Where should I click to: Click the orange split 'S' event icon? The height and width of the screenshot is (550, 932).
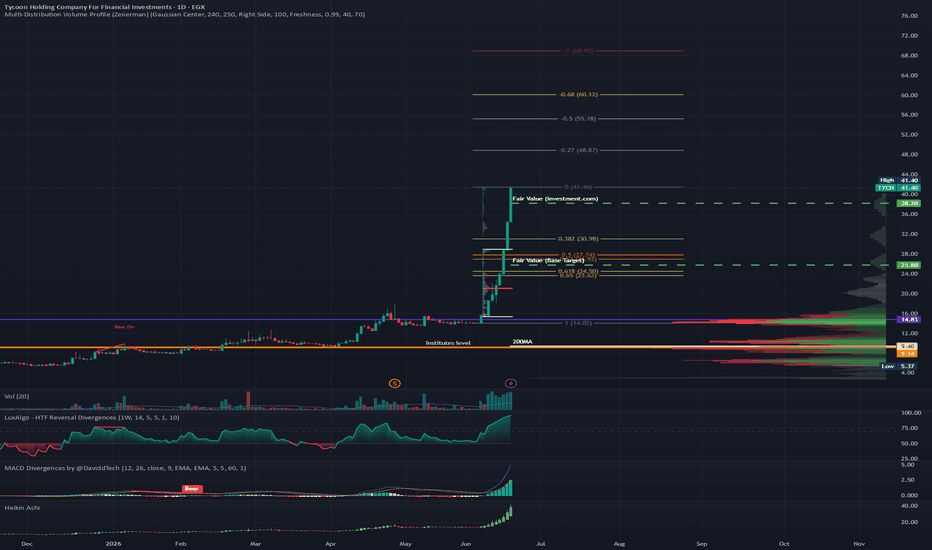(394, 384)
